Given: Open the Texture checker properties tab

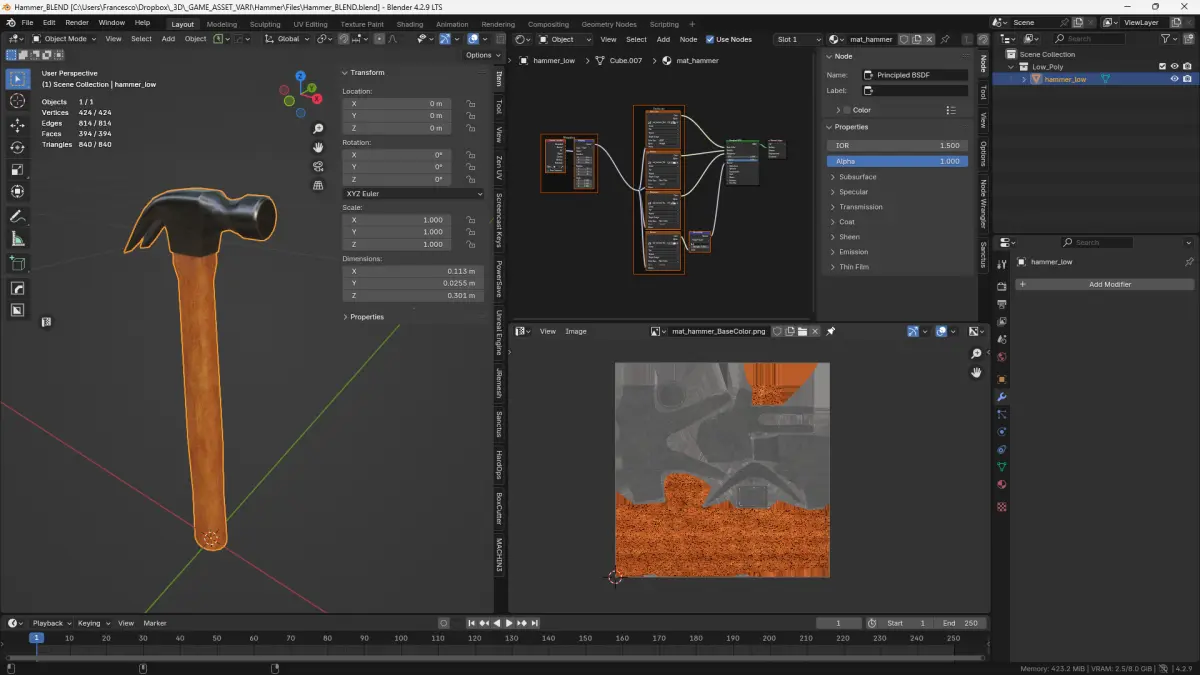Looking at the screenshot, I should 1002,507.
